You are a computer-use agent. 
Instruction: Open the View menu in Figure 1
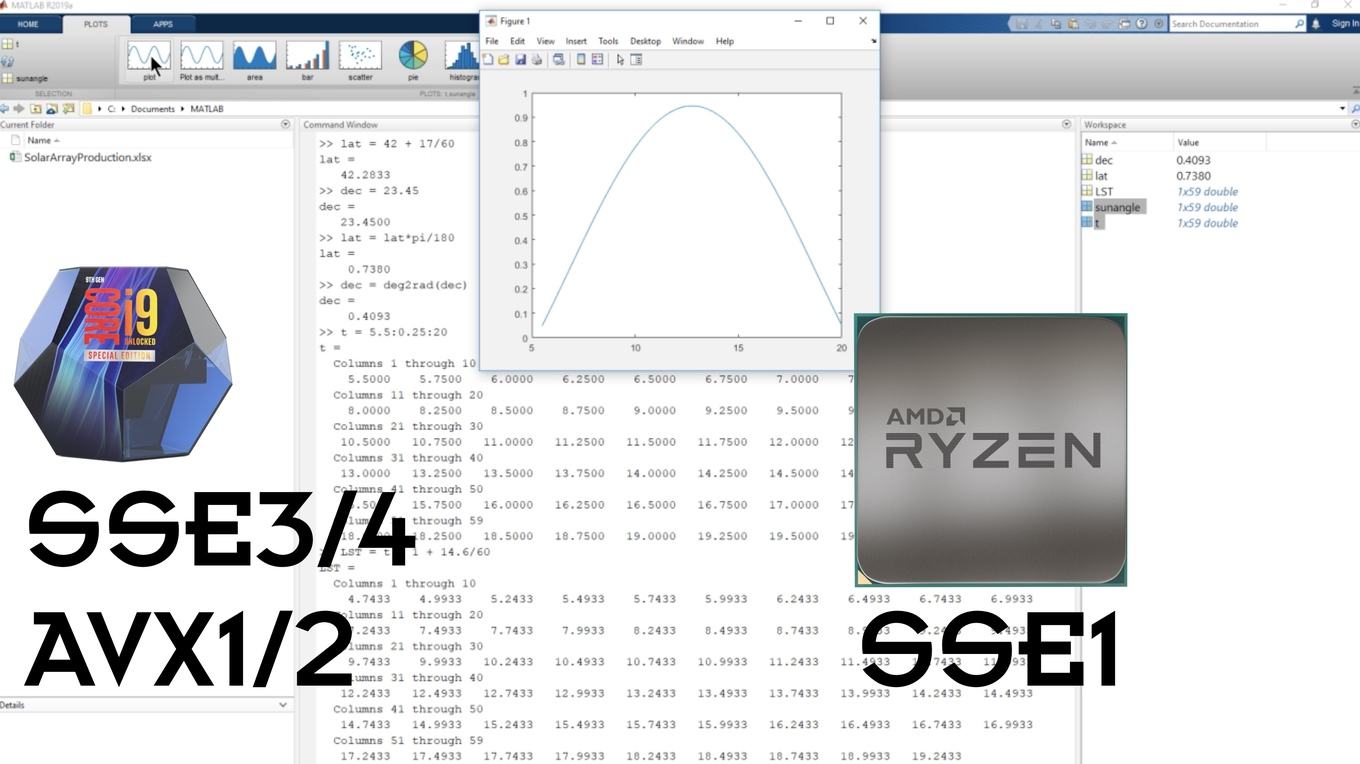click(545, 41)
